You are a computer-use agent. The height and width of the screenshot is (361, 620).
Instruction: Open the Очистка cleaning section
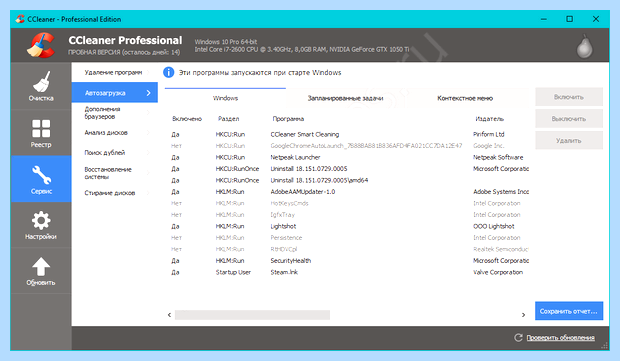tap(41, 86)
